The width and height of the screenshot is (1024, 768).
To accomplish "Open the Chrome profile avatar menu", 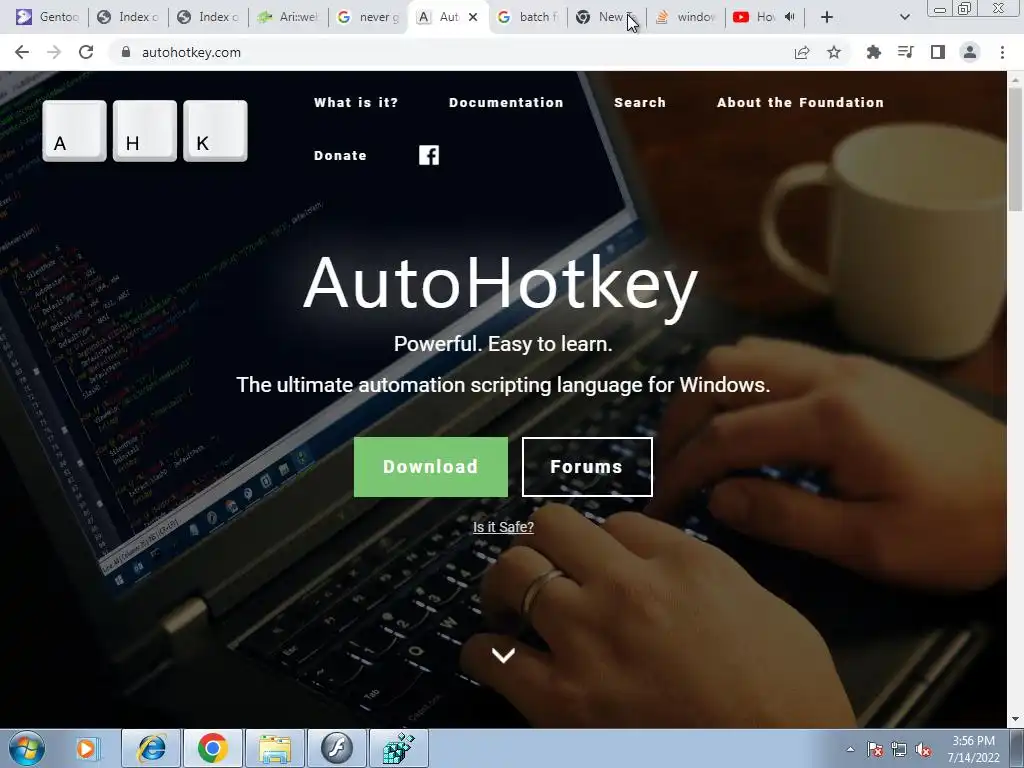I will click(x=970, y=52).
